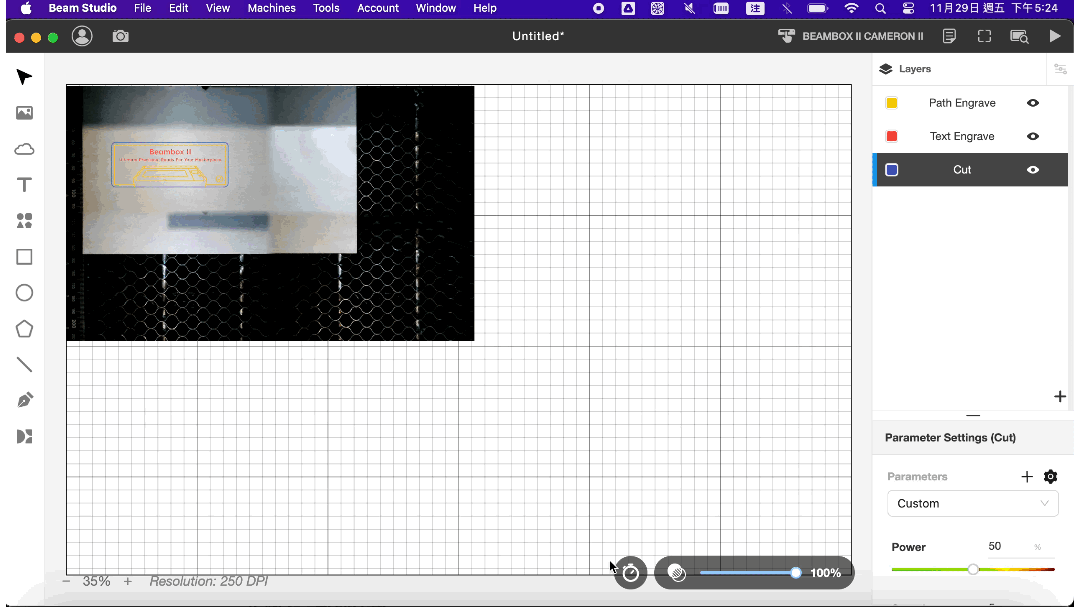
Task: Open the Machines menu
Action: (x=271, y=8)
